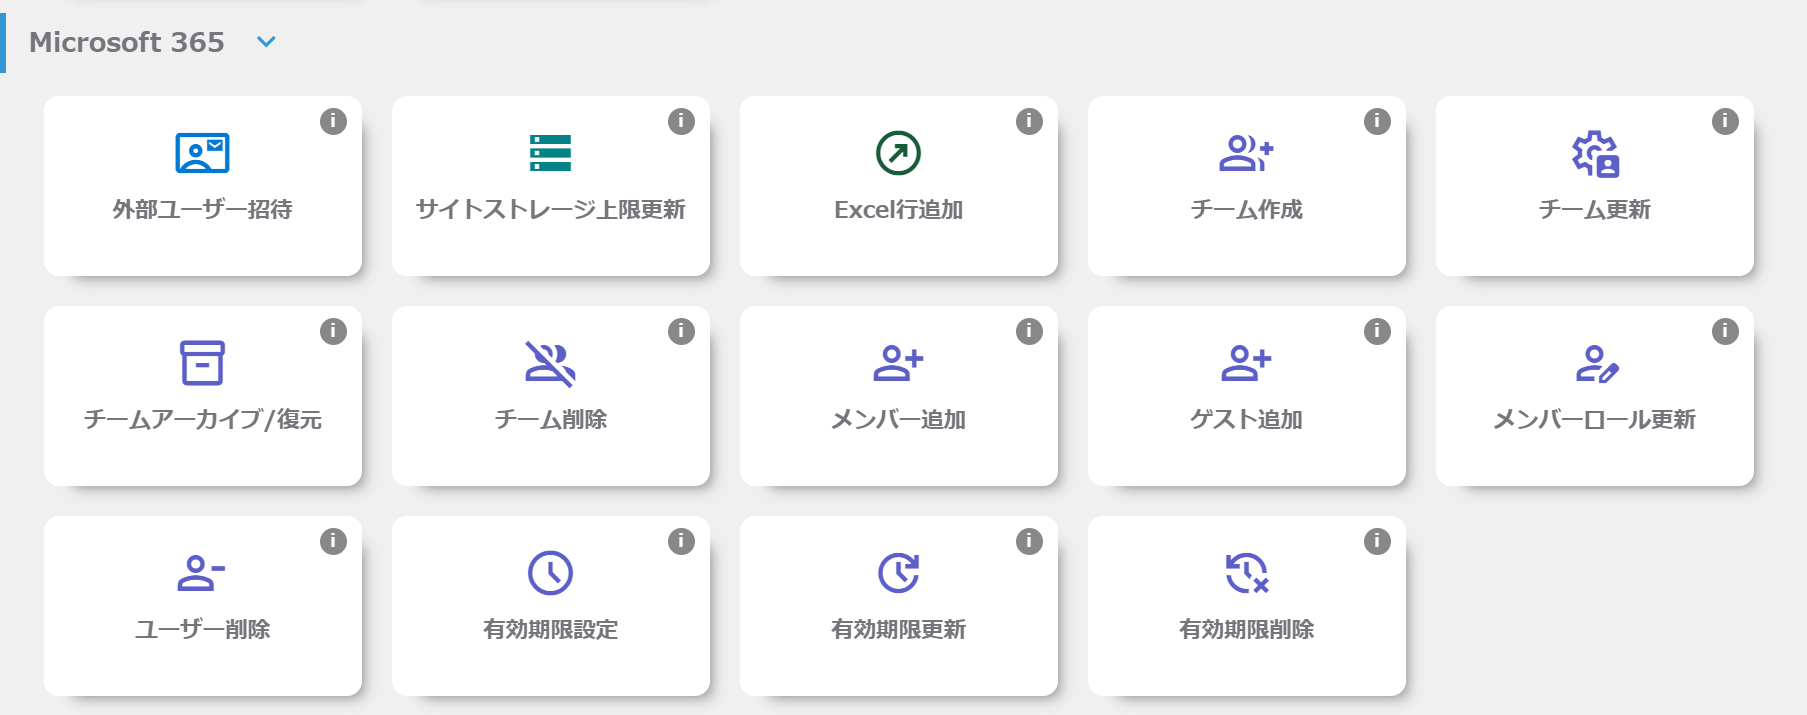Click the ユーザー削除 remove person icon
This screenshot has height=715, width=1807.
click(x=202, y=573)
